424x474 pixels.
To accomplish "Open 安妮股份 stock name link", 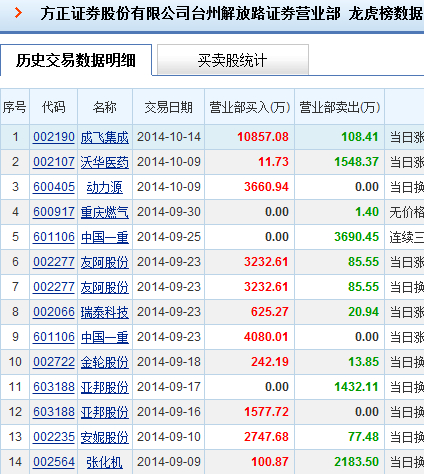I will (105, 437).
